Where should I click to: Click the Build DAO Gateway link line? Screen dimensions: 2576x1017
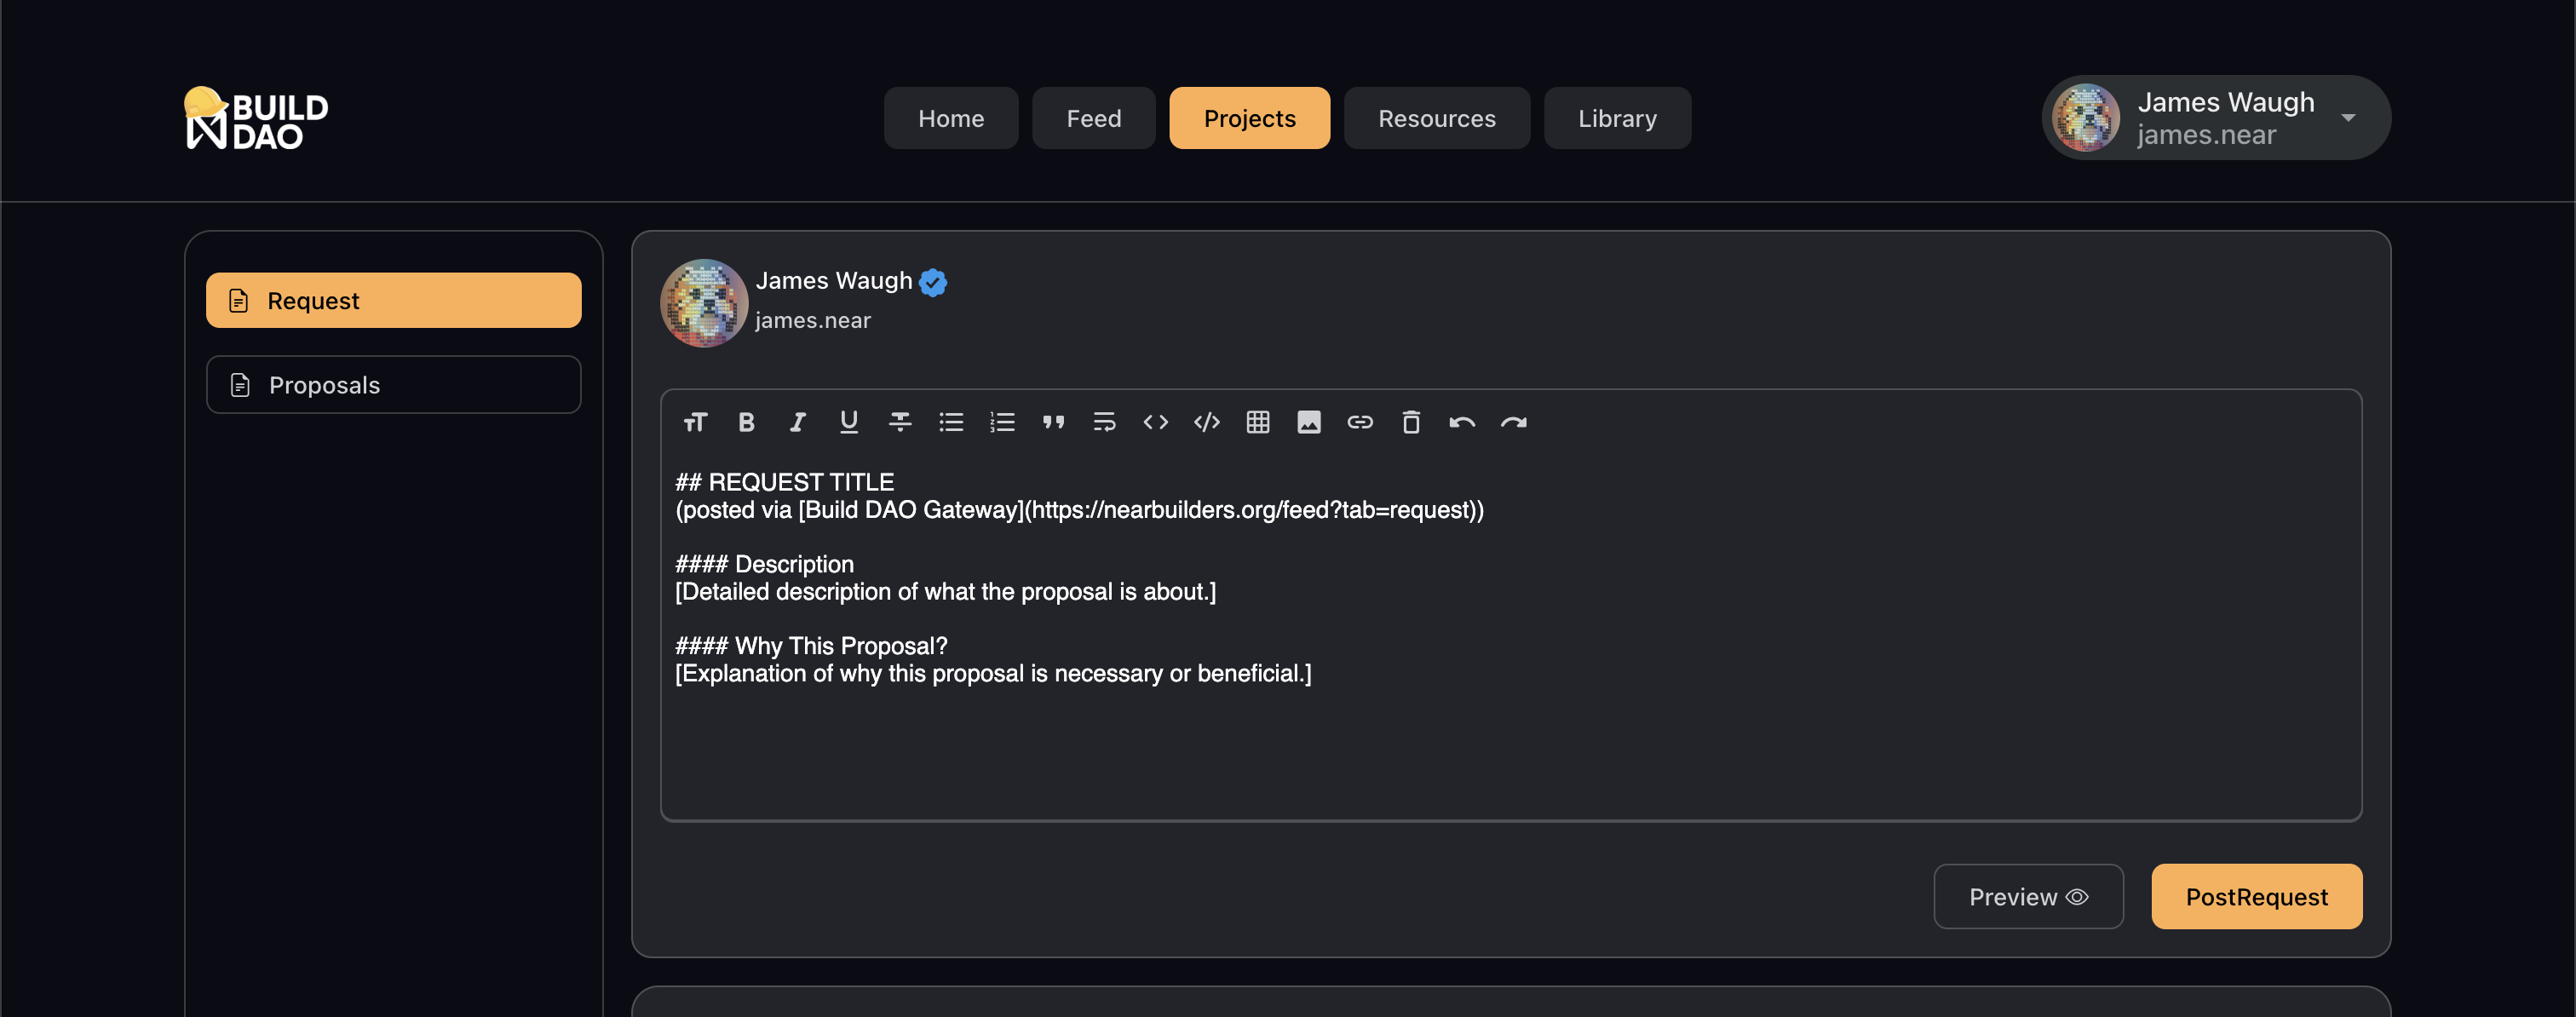[x=1079, y=510]
